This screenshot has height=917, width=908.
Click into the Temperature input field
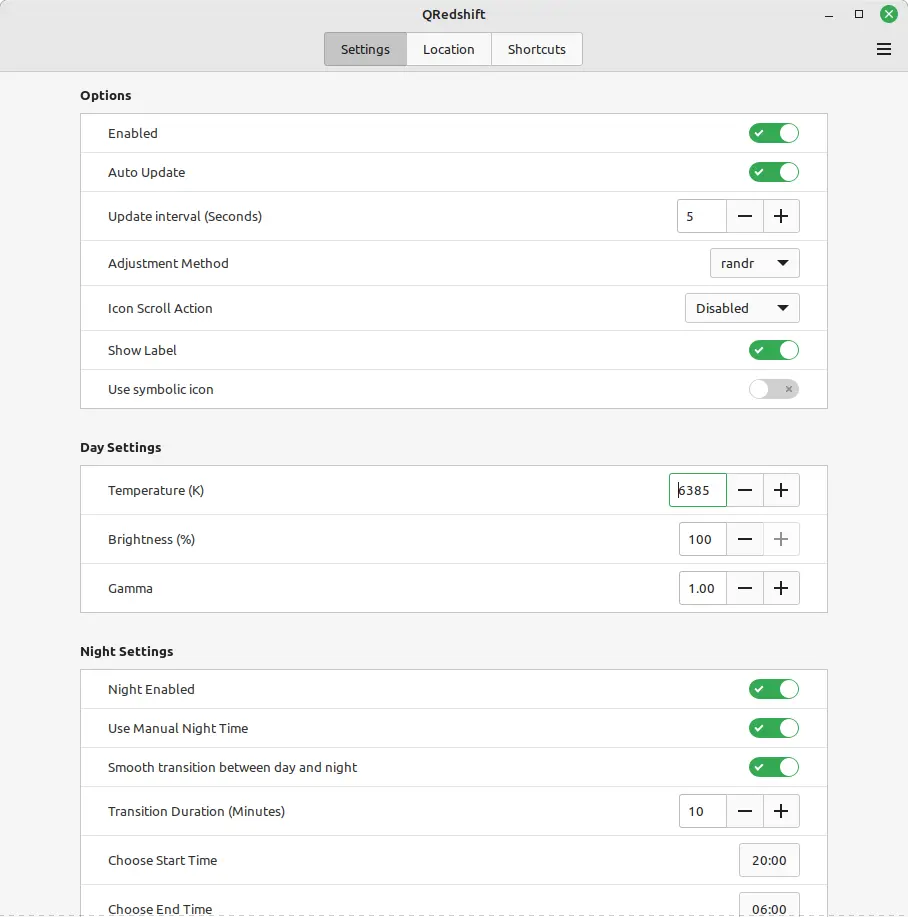tap(698, 490)
